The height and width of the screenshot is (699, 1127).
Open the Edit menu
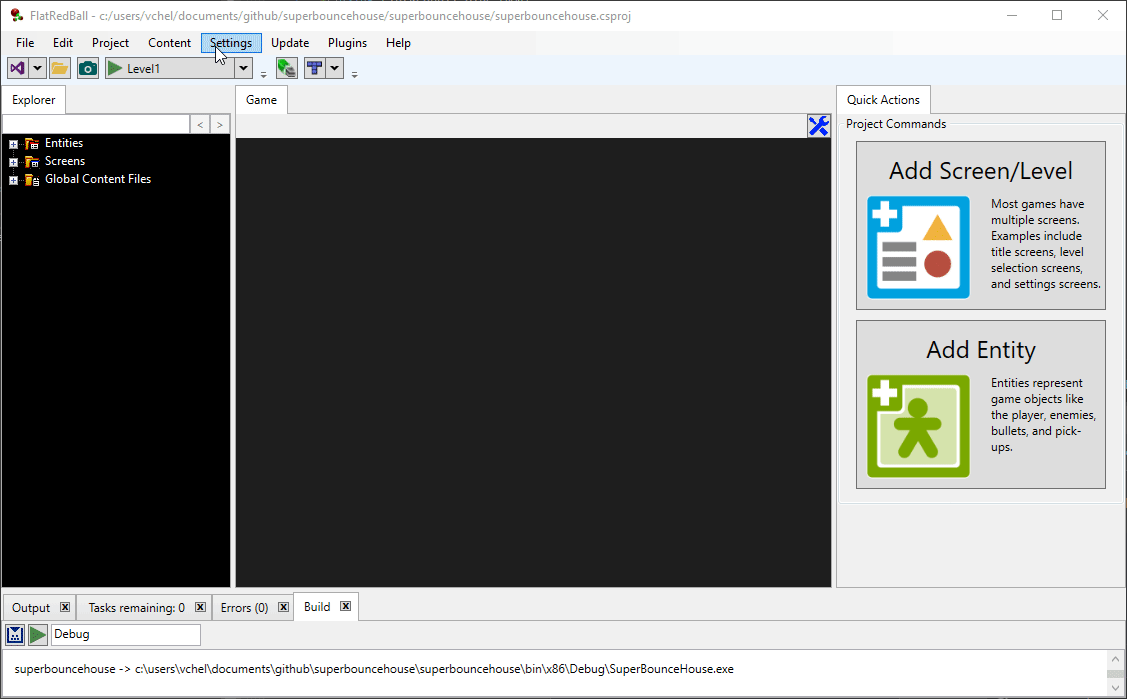[63, 43]
